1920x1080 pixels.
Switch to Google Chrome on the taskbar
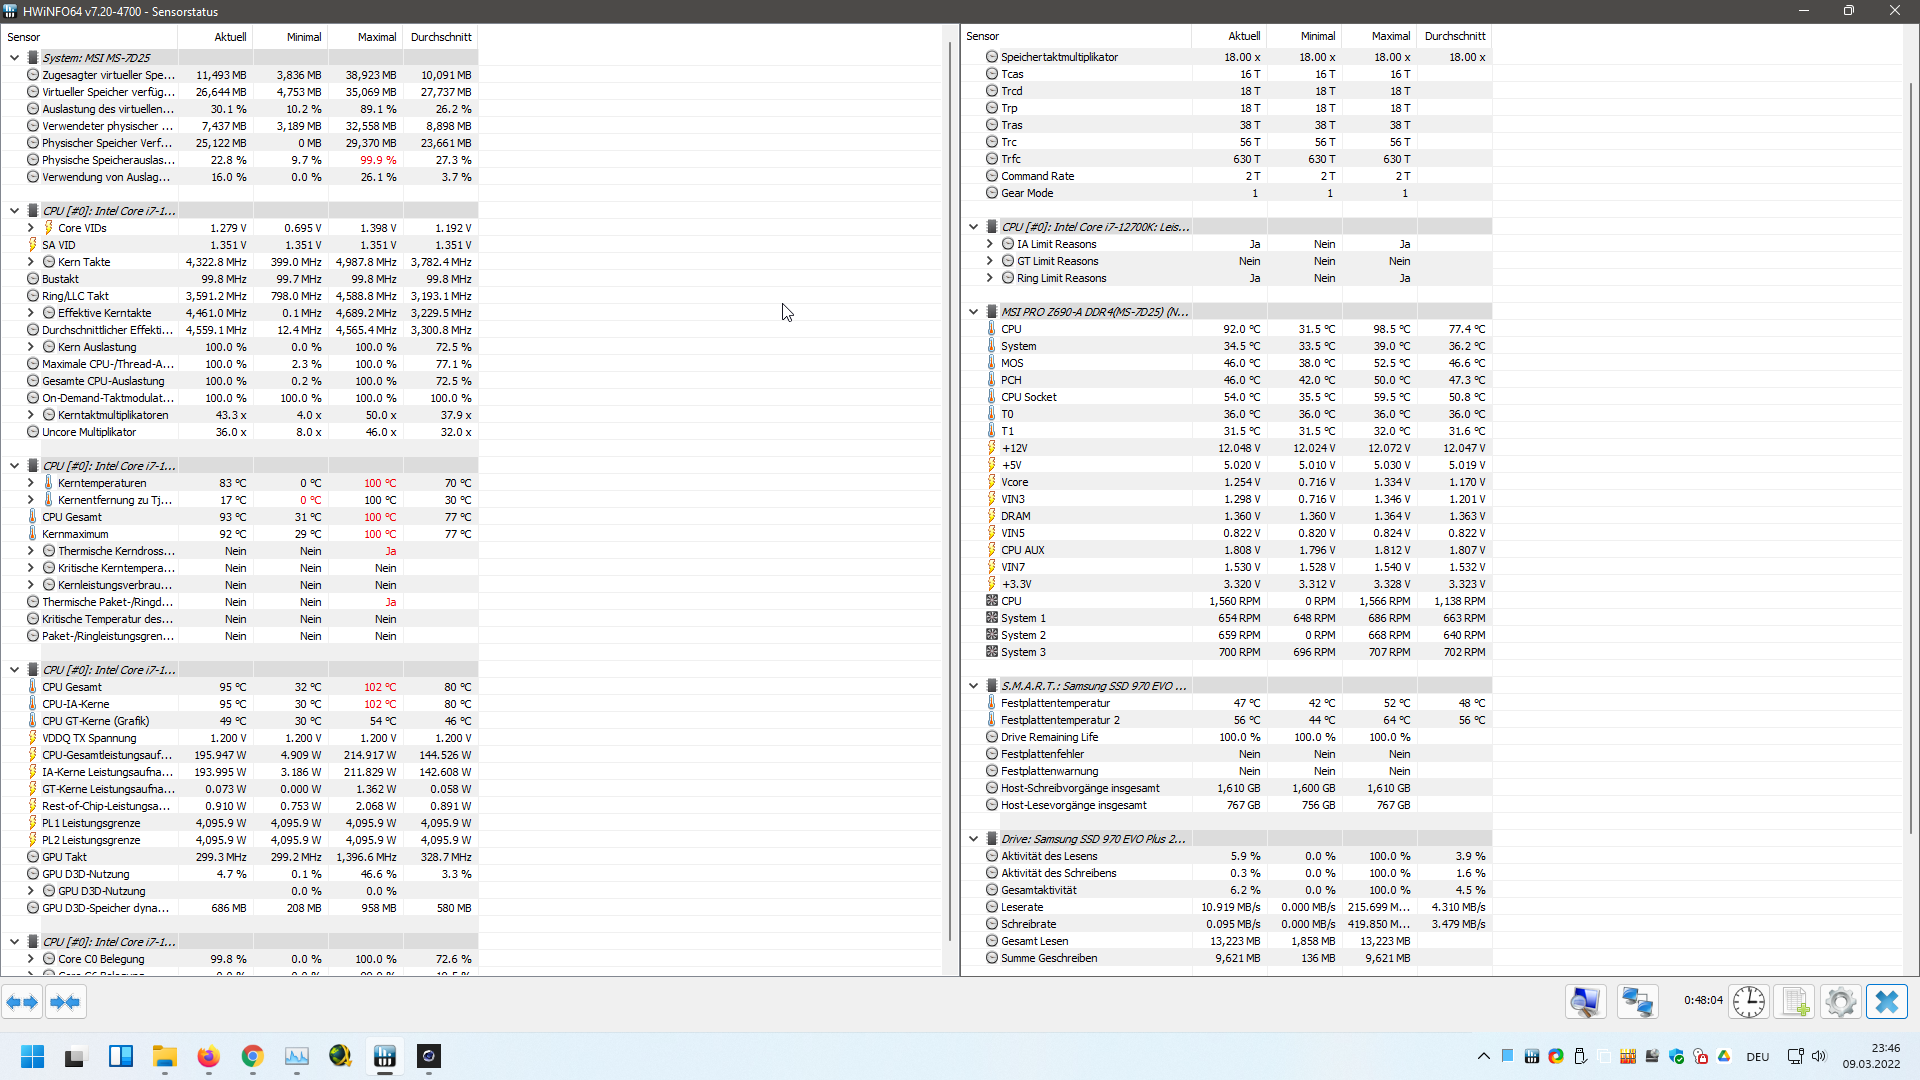(252, 1056)
